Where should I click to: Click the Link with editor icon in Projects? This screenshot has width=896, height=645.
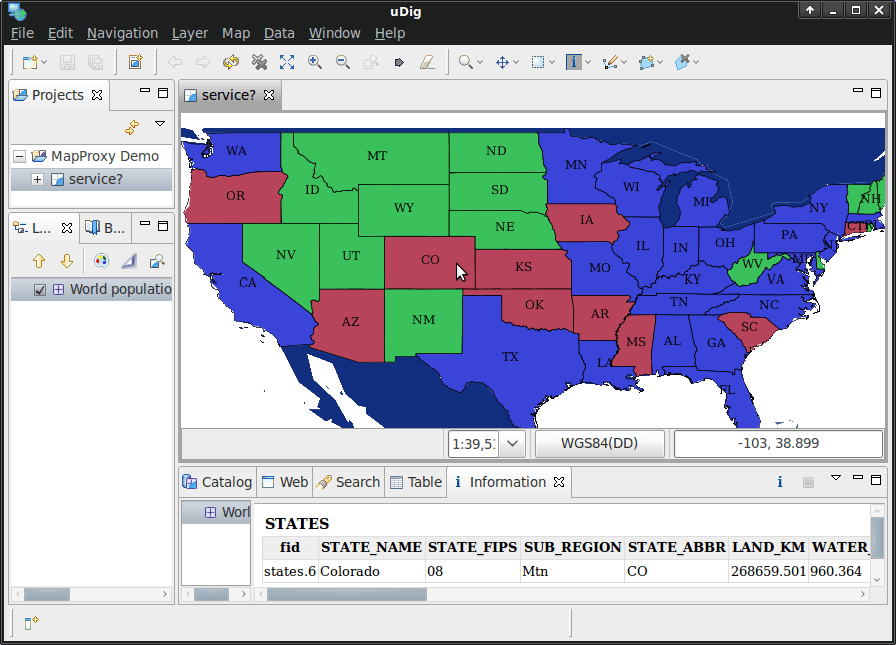(133, 127)
